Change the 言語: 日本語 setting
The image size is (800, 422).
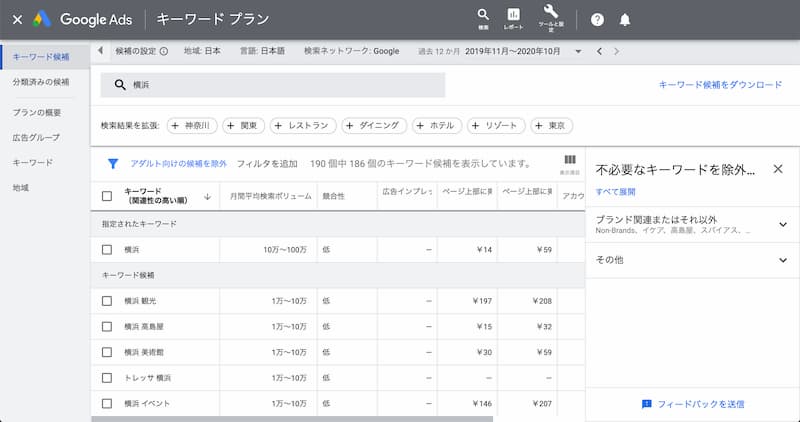click(262, 51)
